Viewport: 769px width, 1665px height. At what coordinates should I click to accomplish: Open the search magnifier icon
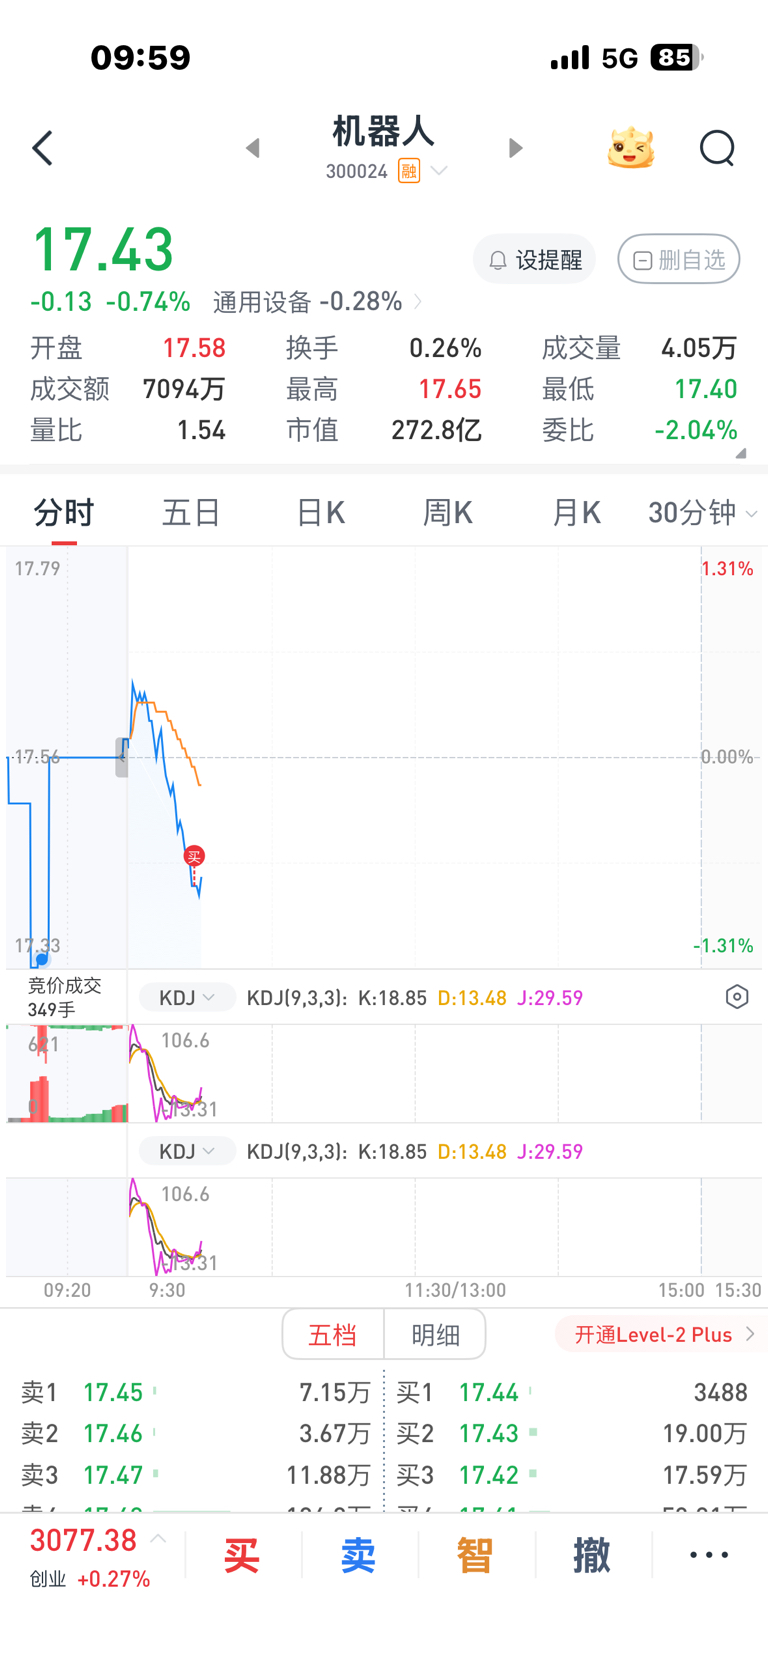click(717, 149)
